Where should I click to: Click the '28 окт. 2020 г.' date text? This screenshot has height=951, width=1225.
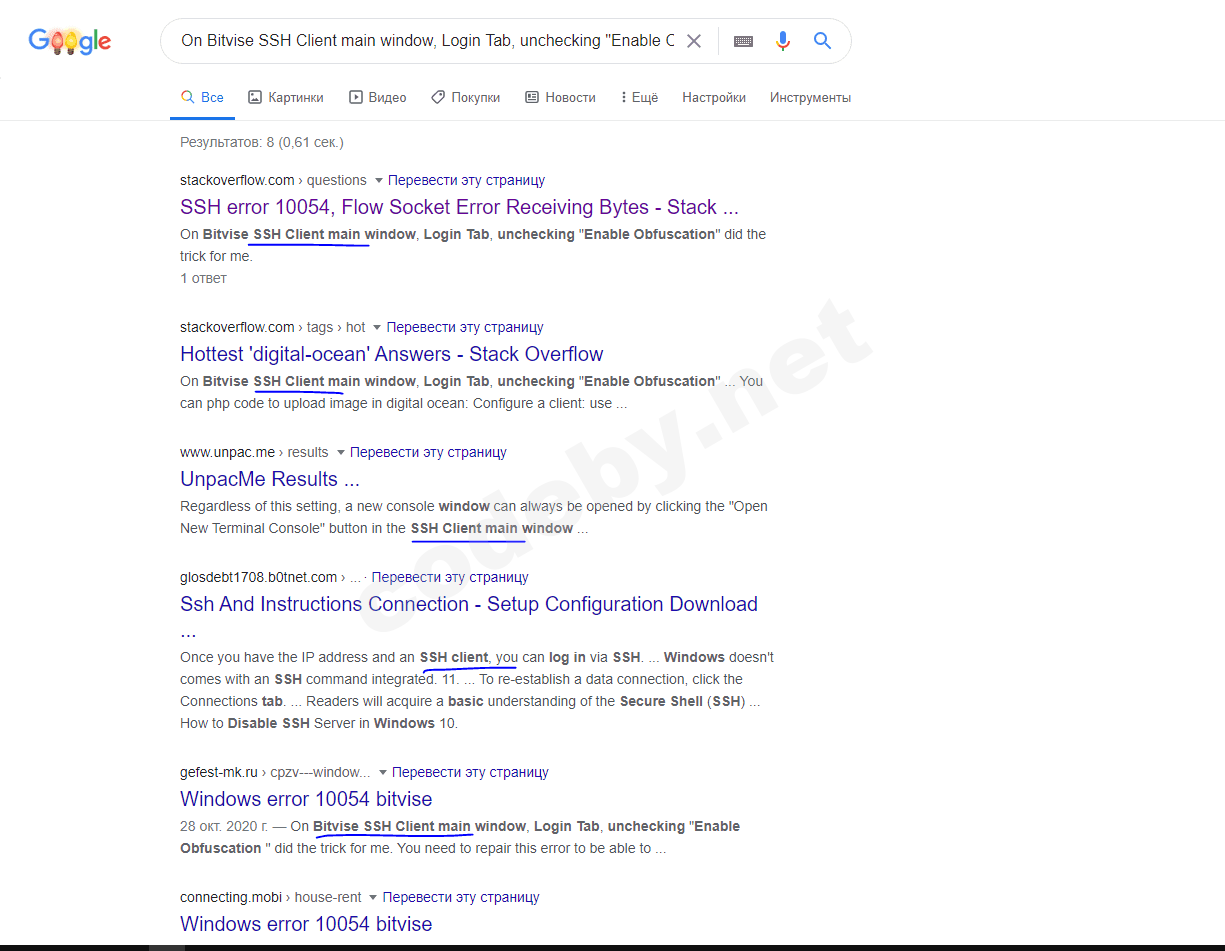click(226, 826)
